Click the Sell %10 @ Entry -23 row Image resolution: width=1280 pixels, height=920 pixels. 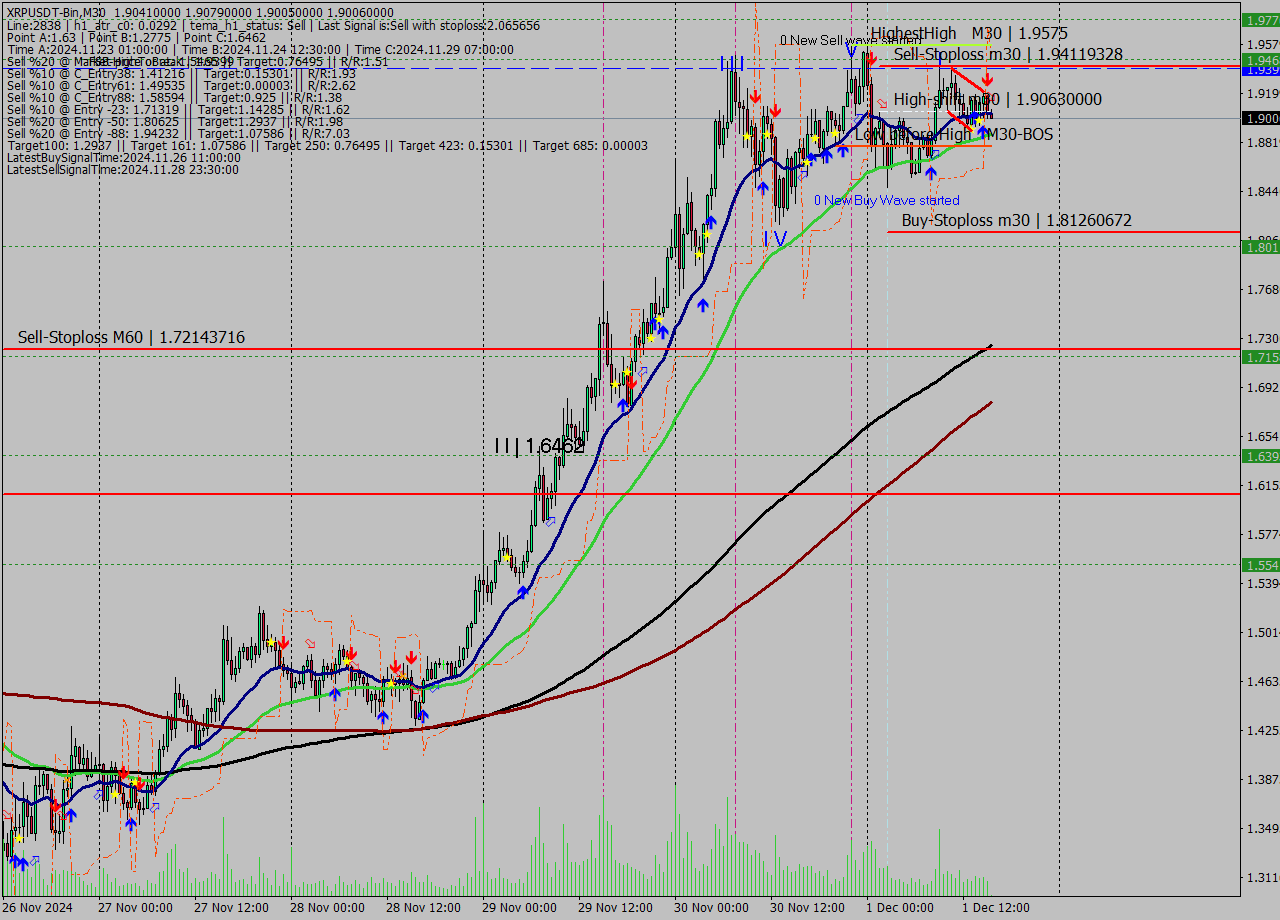(178, 110)
